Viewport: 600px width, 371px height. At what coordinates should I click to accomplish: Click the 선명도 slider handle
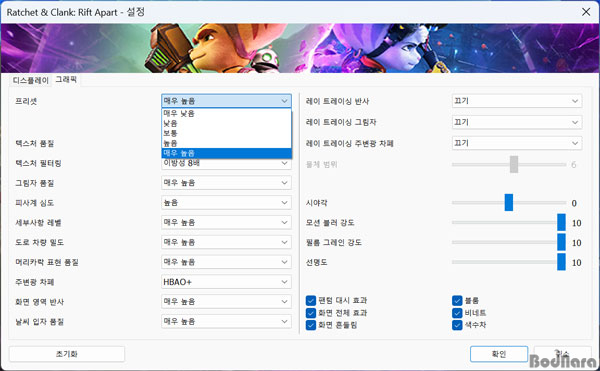coord(561,262)
